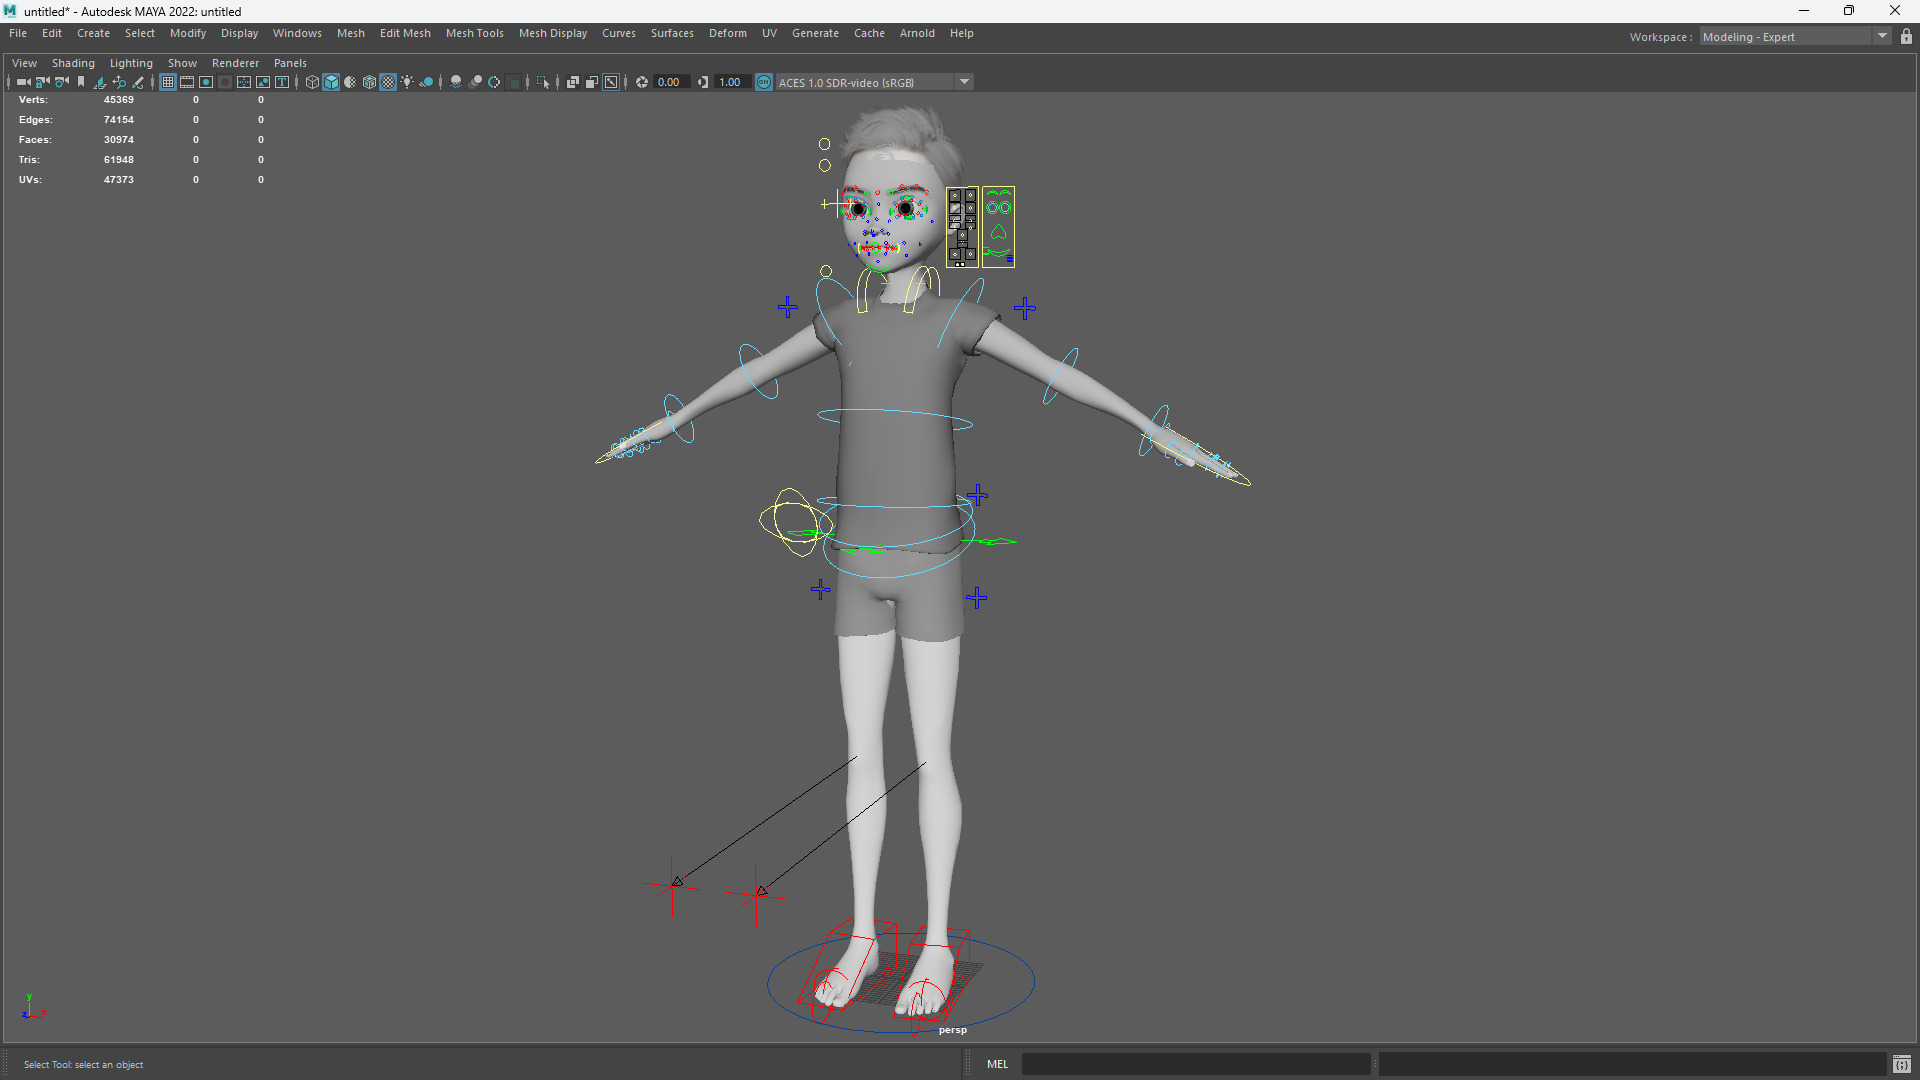This screenshot has width=1920, height=1080.
Task: Open the Deform menu
Action: tap(728, 33)
